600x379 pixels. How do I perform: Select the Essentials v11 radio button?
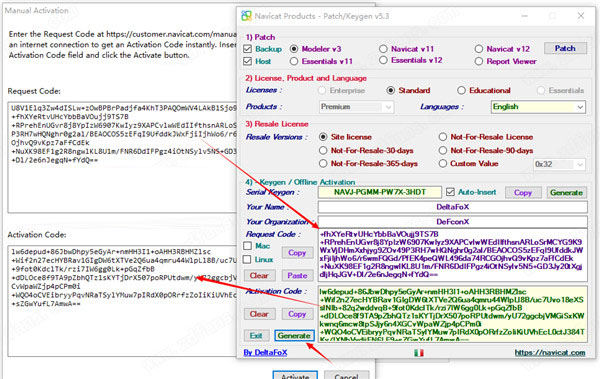tap(294, 61)
